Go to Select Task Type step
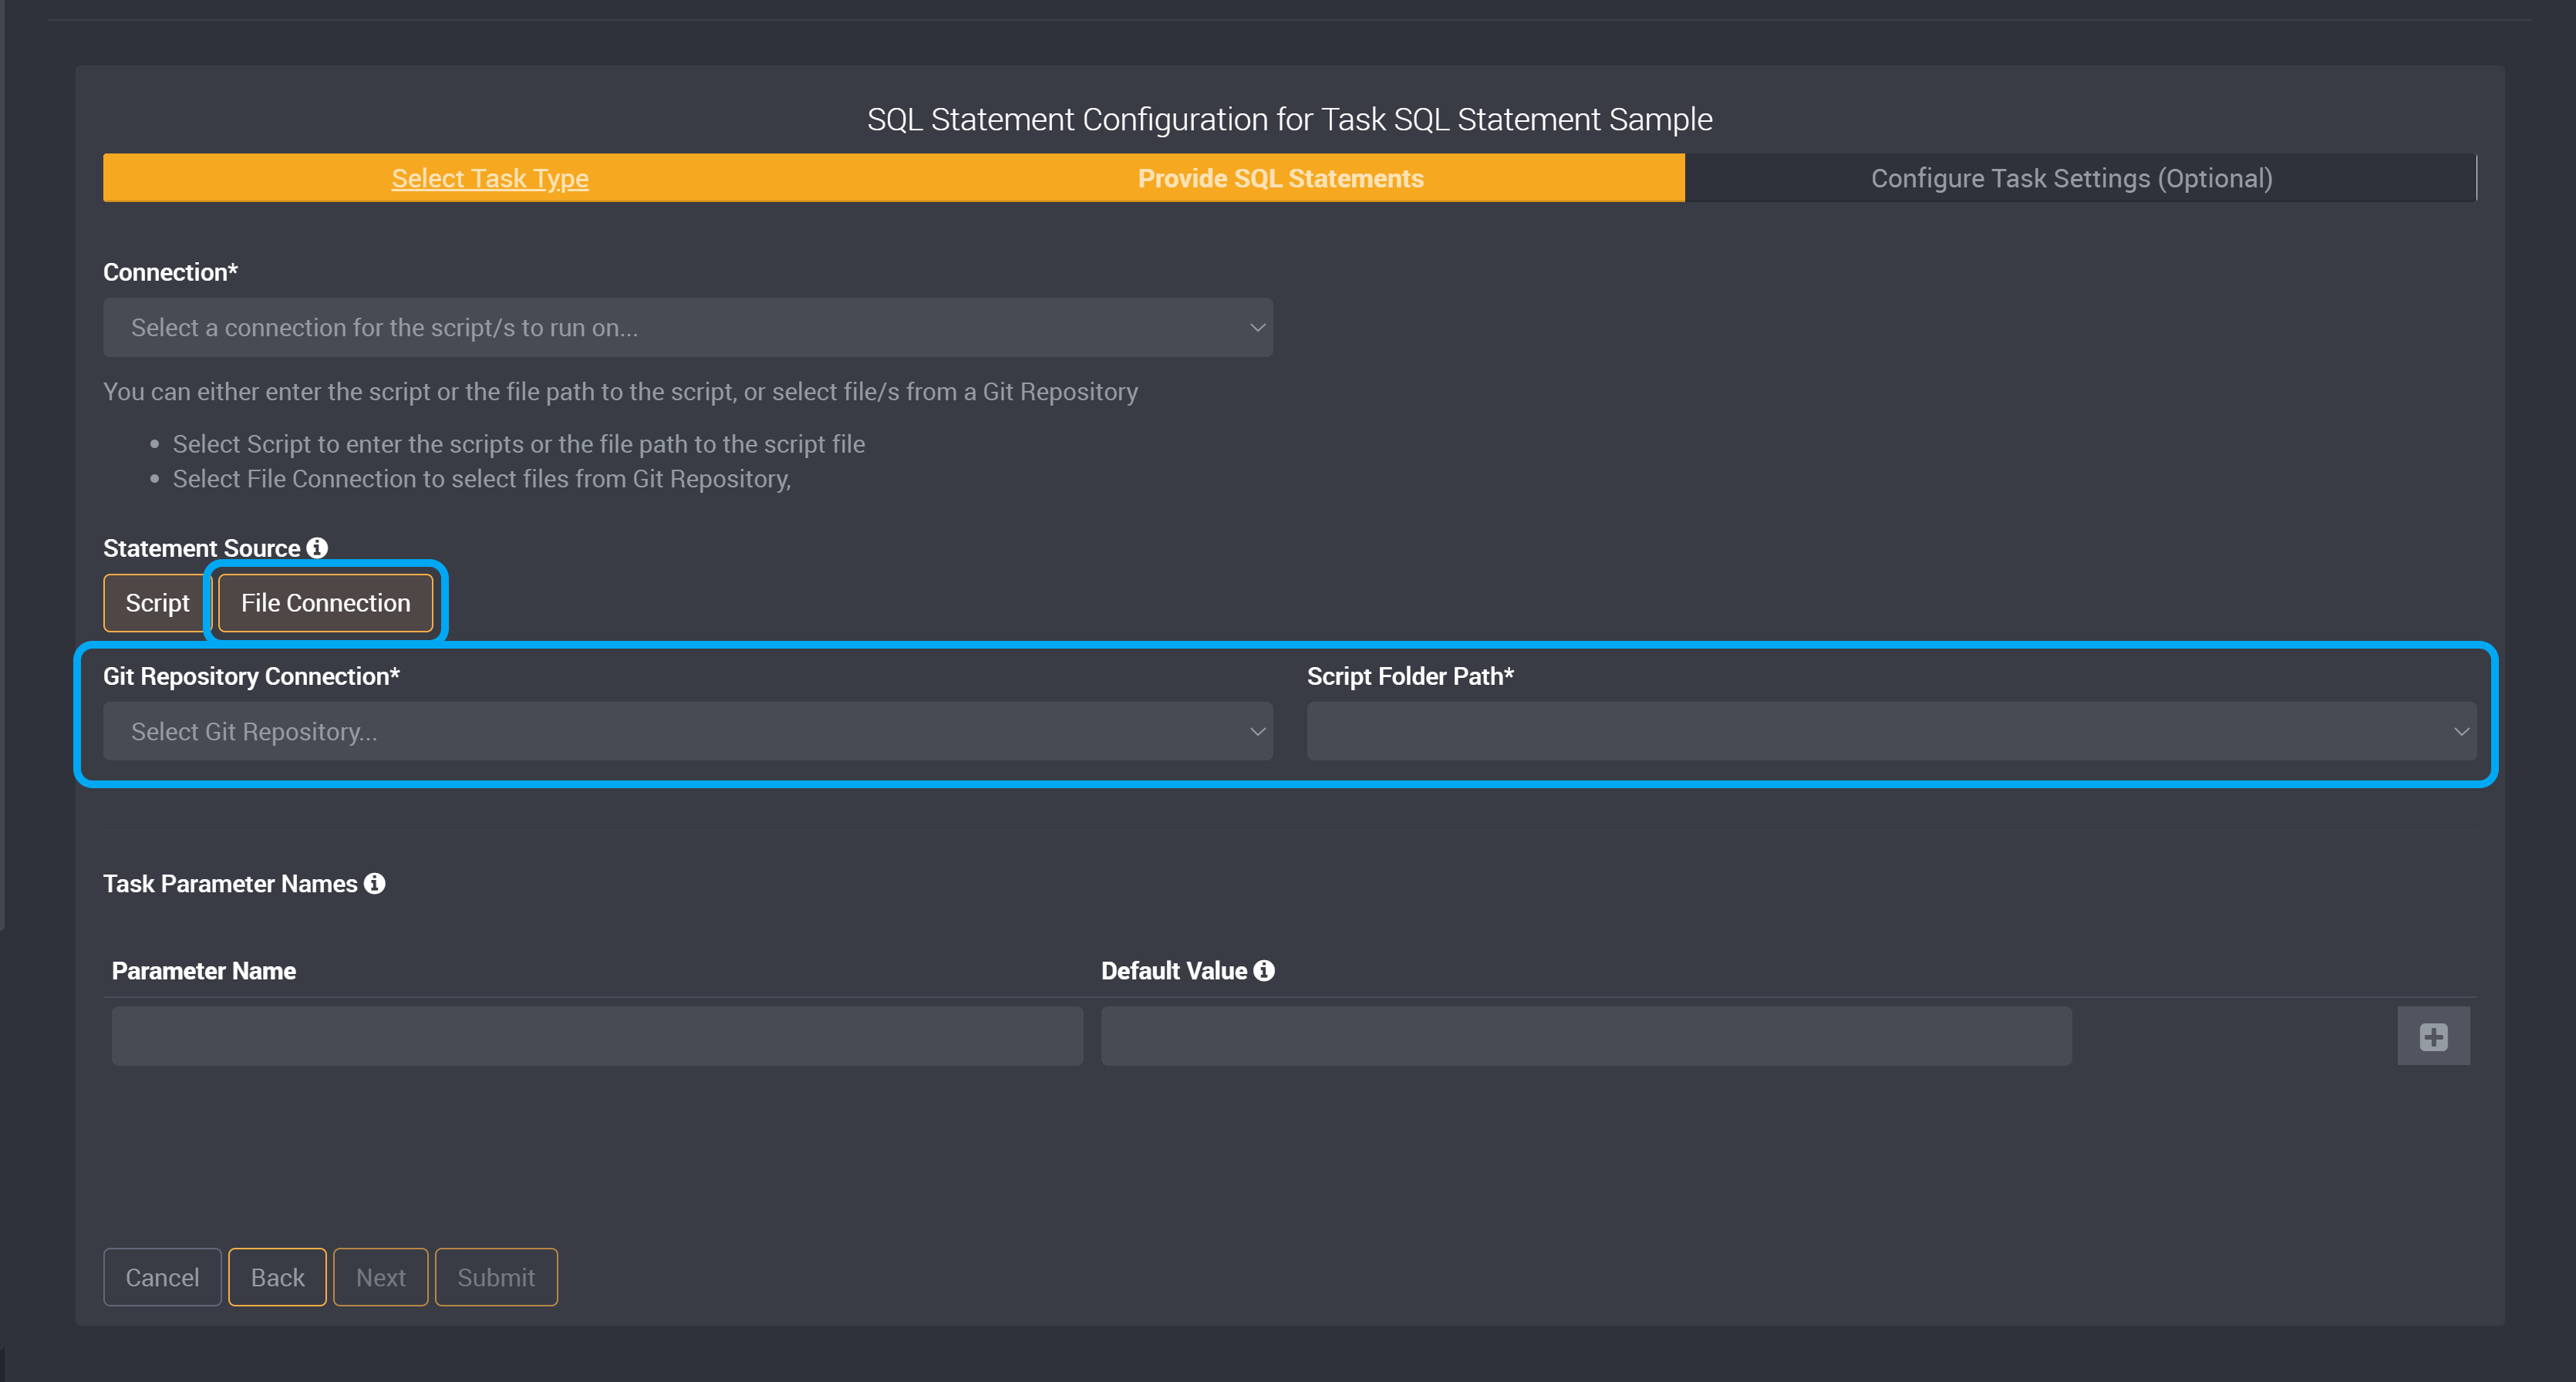Viewport: 2576px width, 1382px height. coord(490,178)
